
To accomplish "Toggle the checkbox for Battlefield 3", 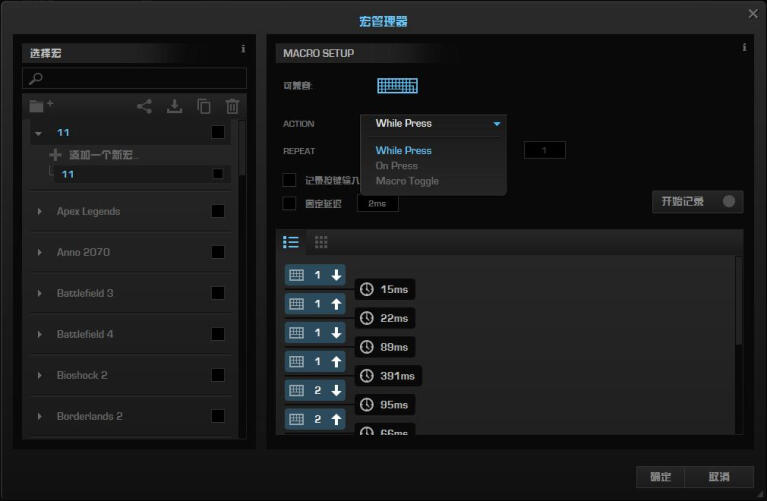I will (218, 293).
